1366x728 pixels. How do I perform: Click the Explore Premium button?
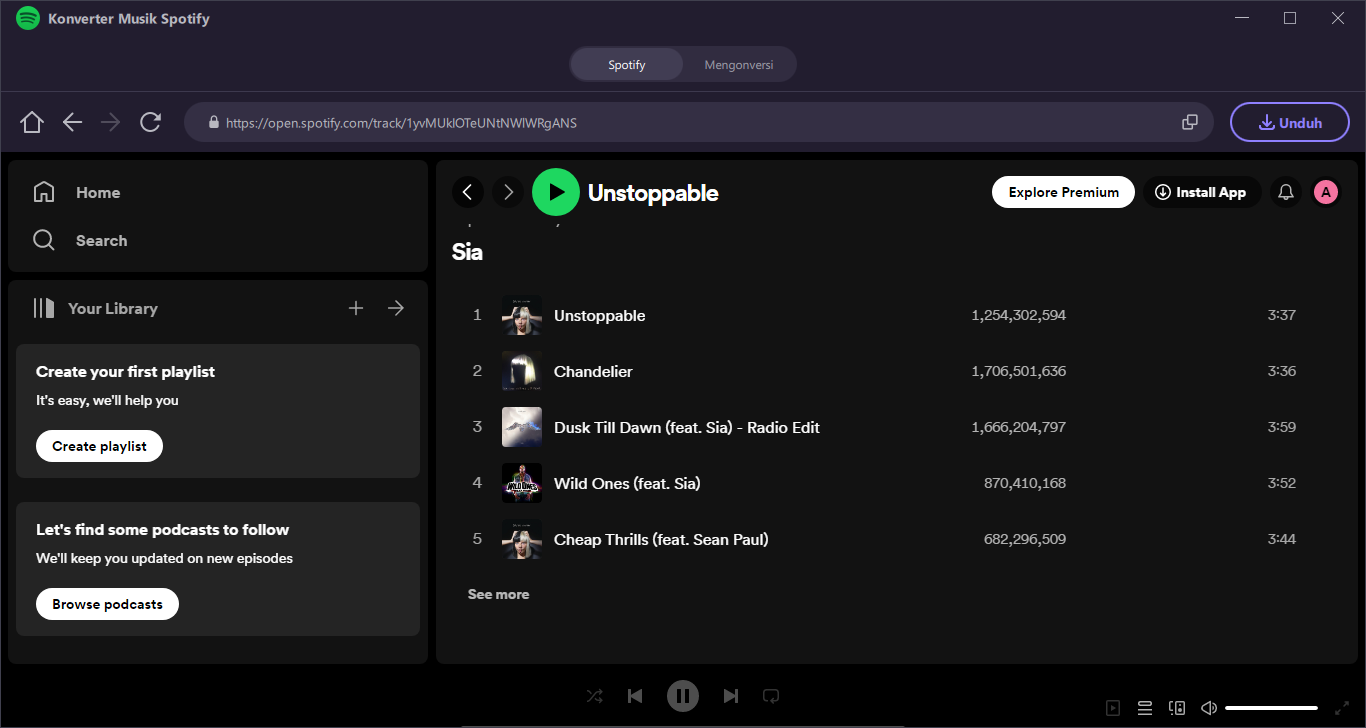click(1063, 192)
